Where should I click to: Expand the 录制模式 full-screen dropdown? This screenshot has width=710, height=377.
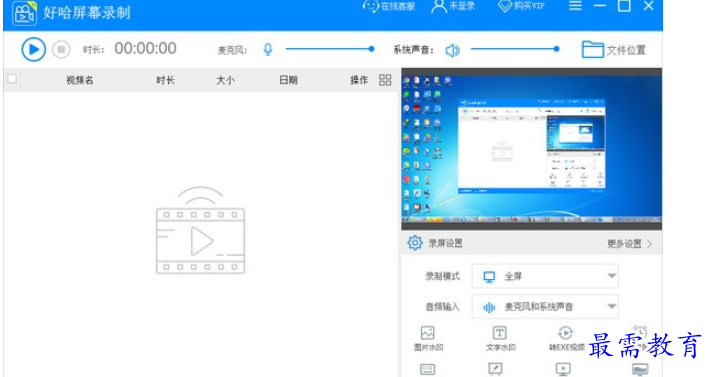pos(545,276)
